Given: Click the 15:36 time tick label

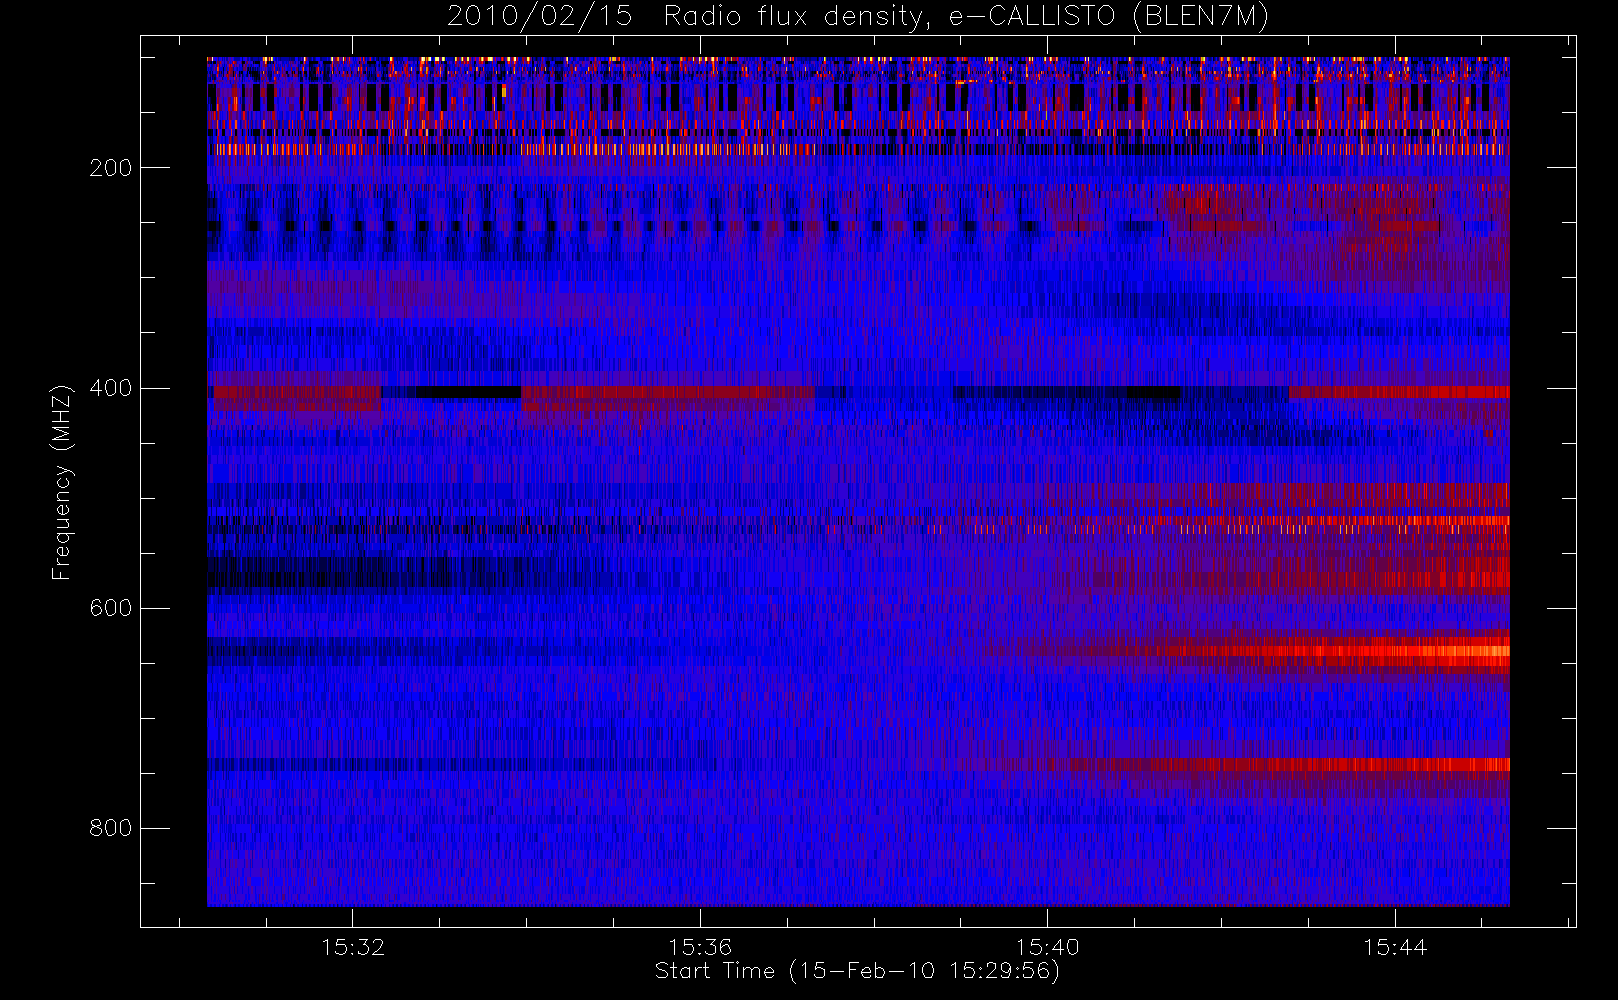Looking at the screenshot, I should coord(700,947).
